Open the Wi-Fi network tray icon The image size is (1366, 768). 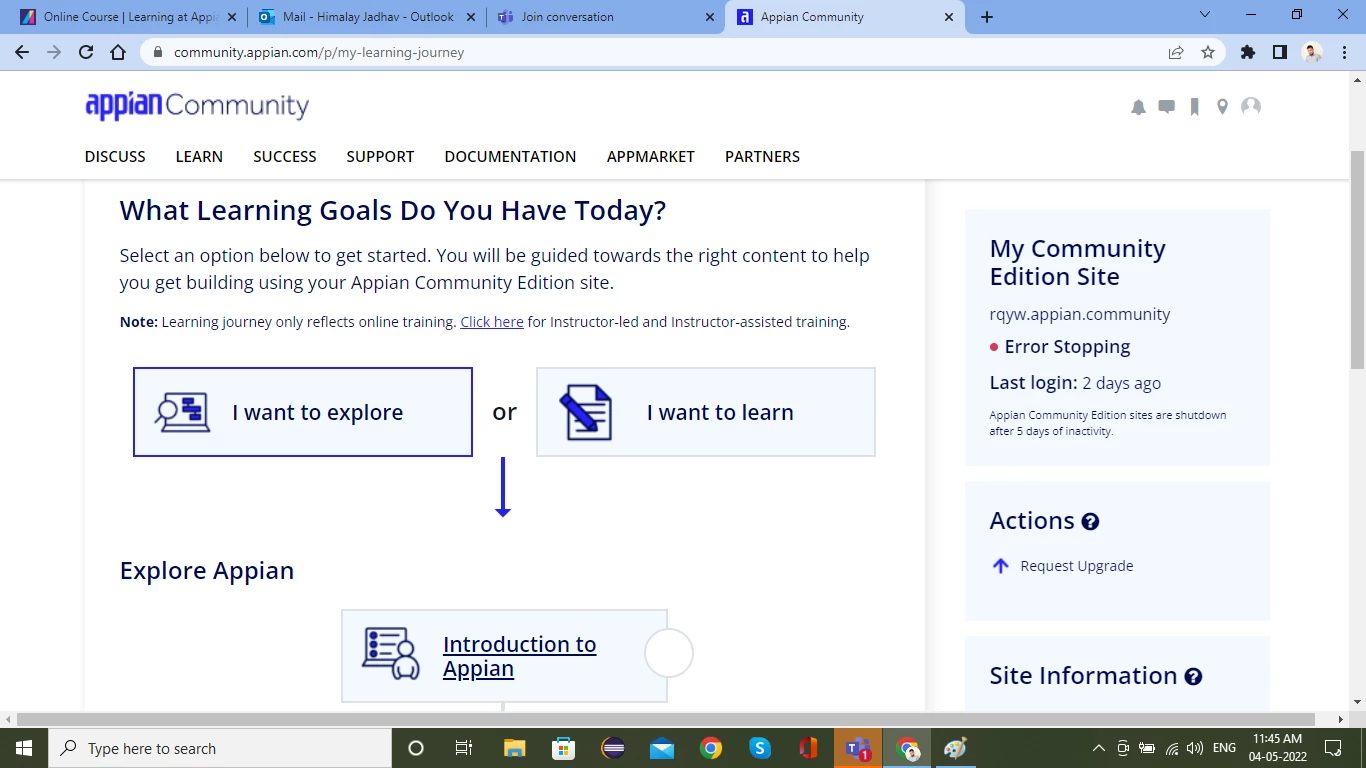1172,748
